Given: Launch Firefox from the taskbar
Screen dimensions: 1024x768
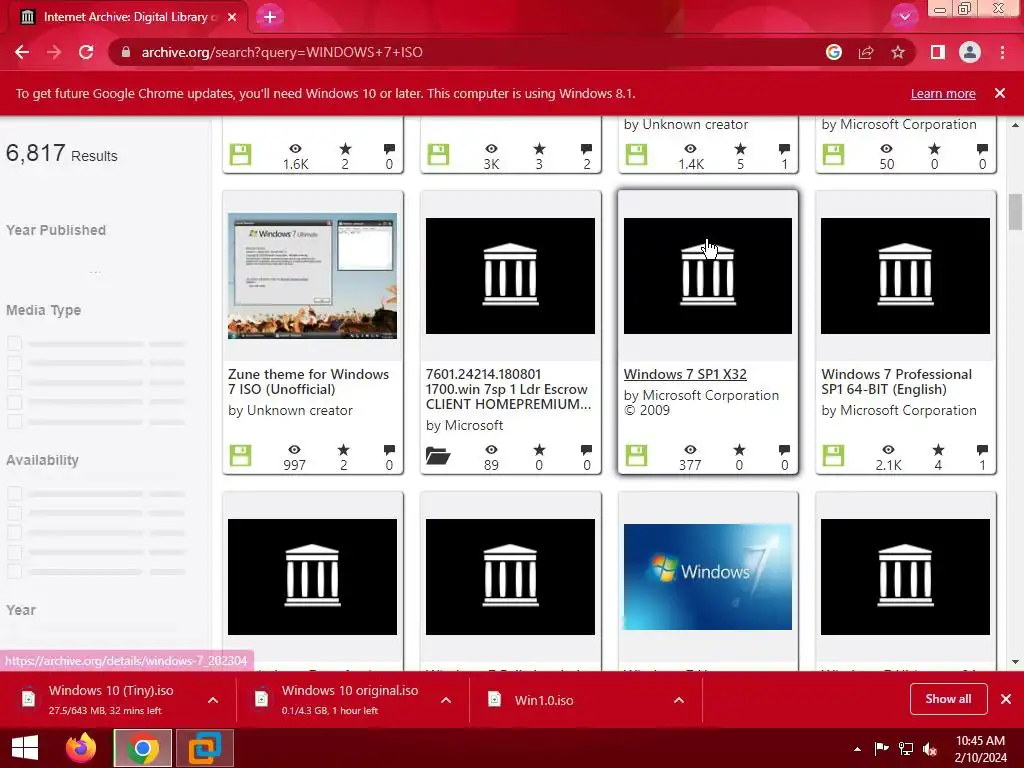Looking at the screenshot, I should click(81, 748).
